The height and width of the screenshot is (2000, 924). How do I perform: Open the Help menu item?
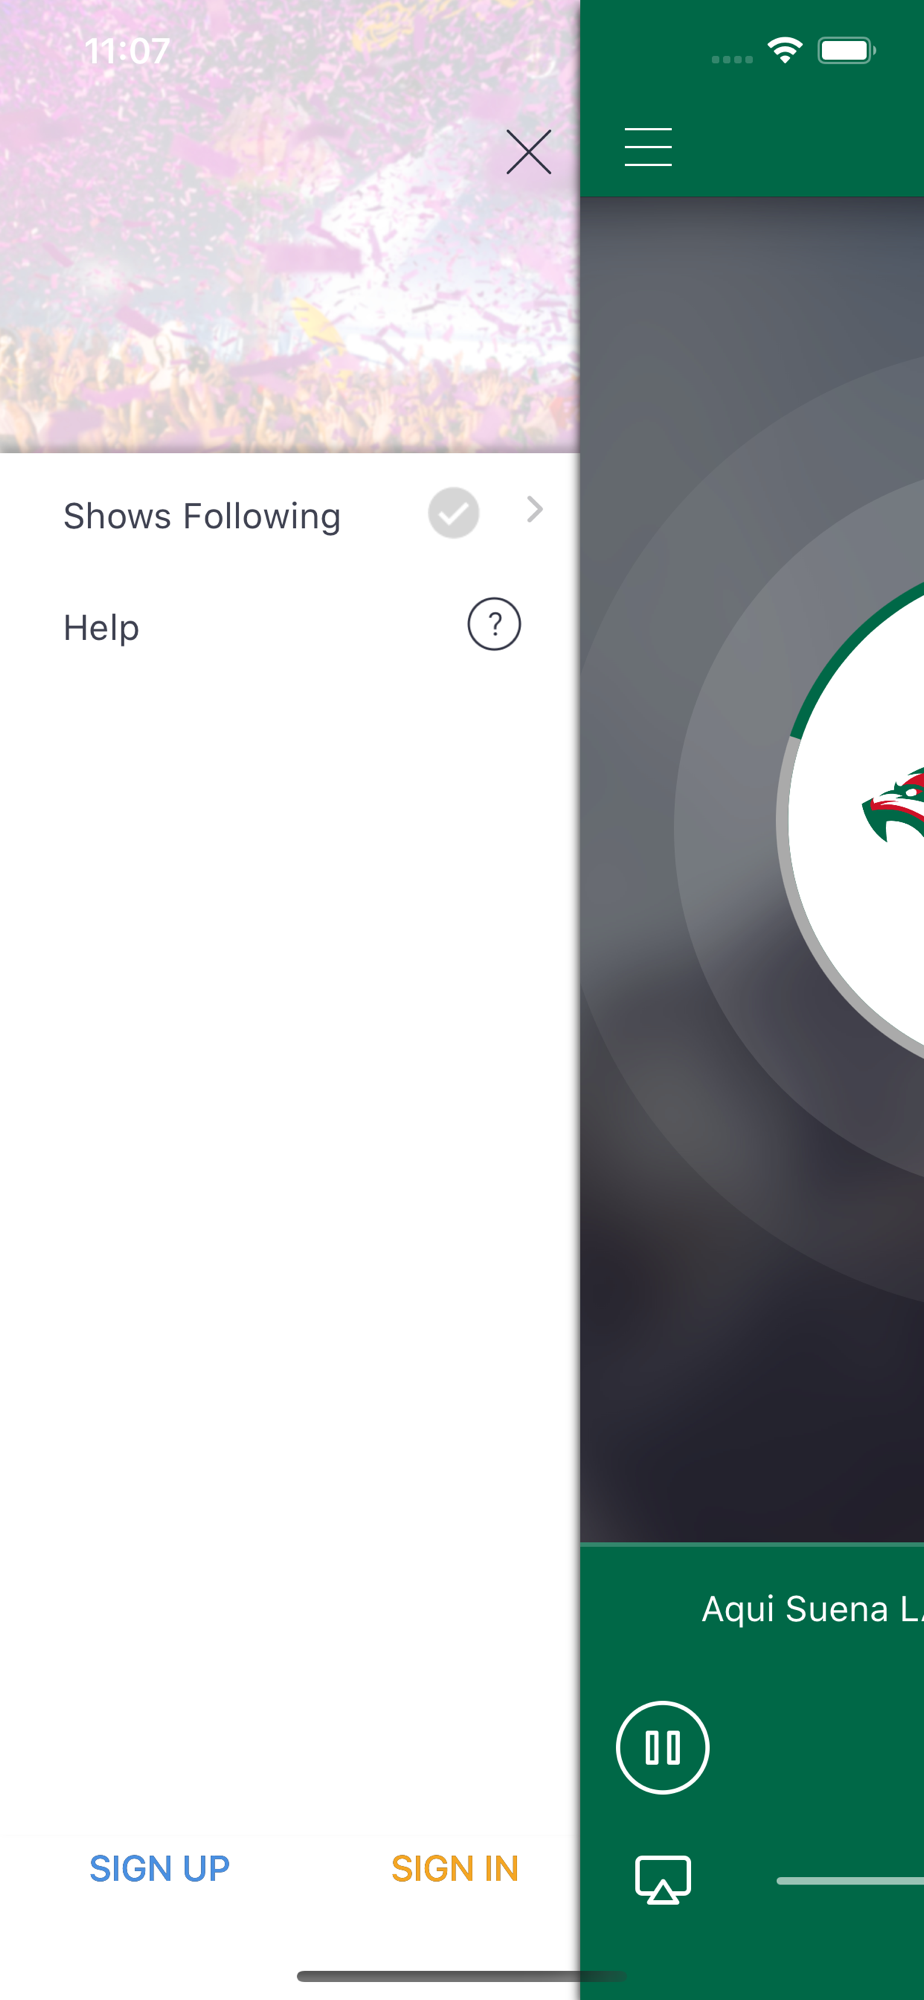coord(290,627)
